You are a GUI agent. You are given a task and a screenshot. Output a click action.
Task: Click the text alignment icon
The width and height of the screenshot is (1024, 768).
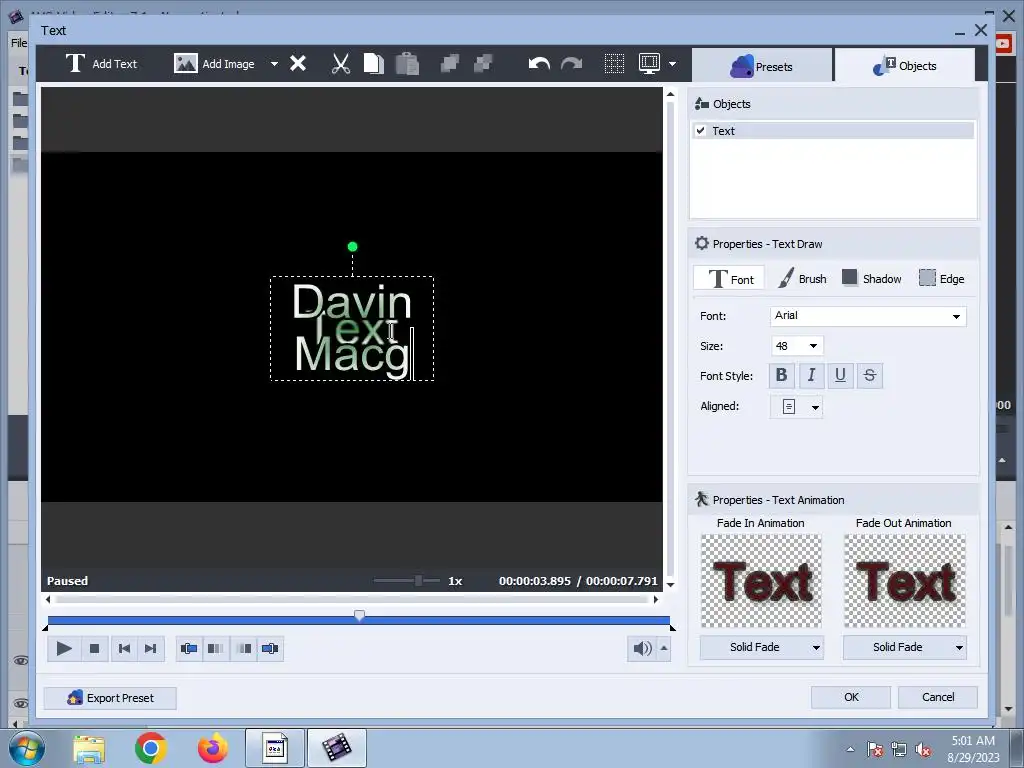(789, 407)
